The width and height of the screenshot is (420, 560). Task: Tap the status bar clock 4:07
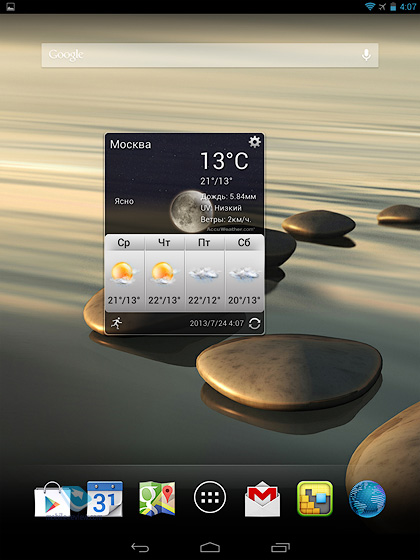click(x=408, y=7)
